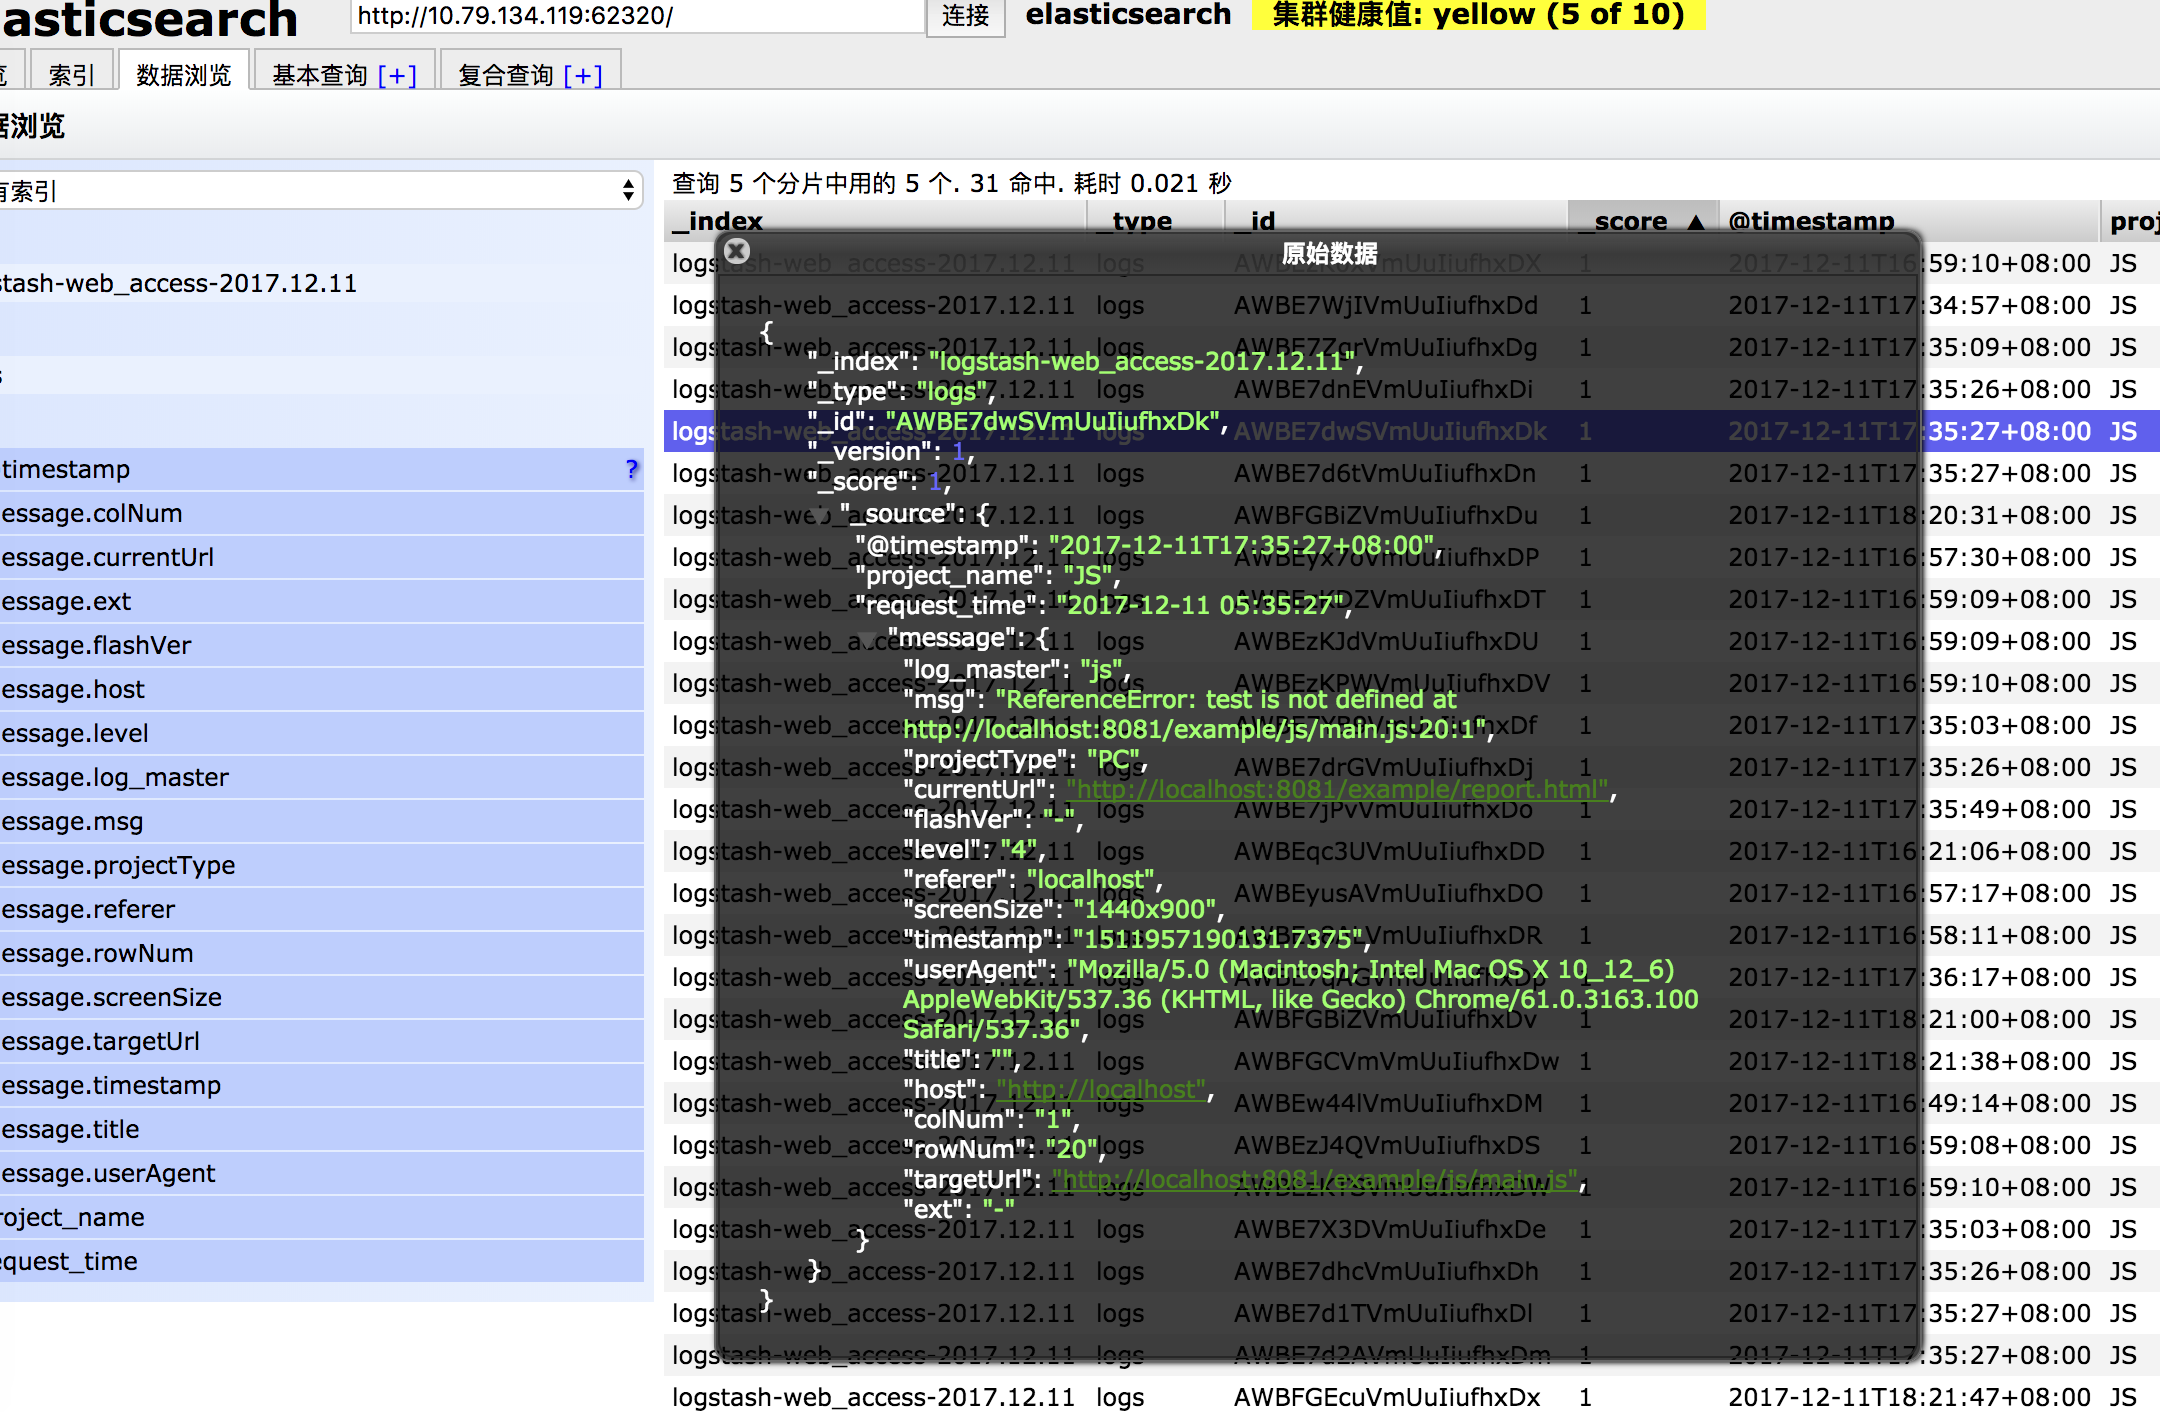Select the logstash-web_access-2017.12.11 index in sidebar
Image resolution: width=2160 pixels, height=1412 pixels.
coord(180,284)
